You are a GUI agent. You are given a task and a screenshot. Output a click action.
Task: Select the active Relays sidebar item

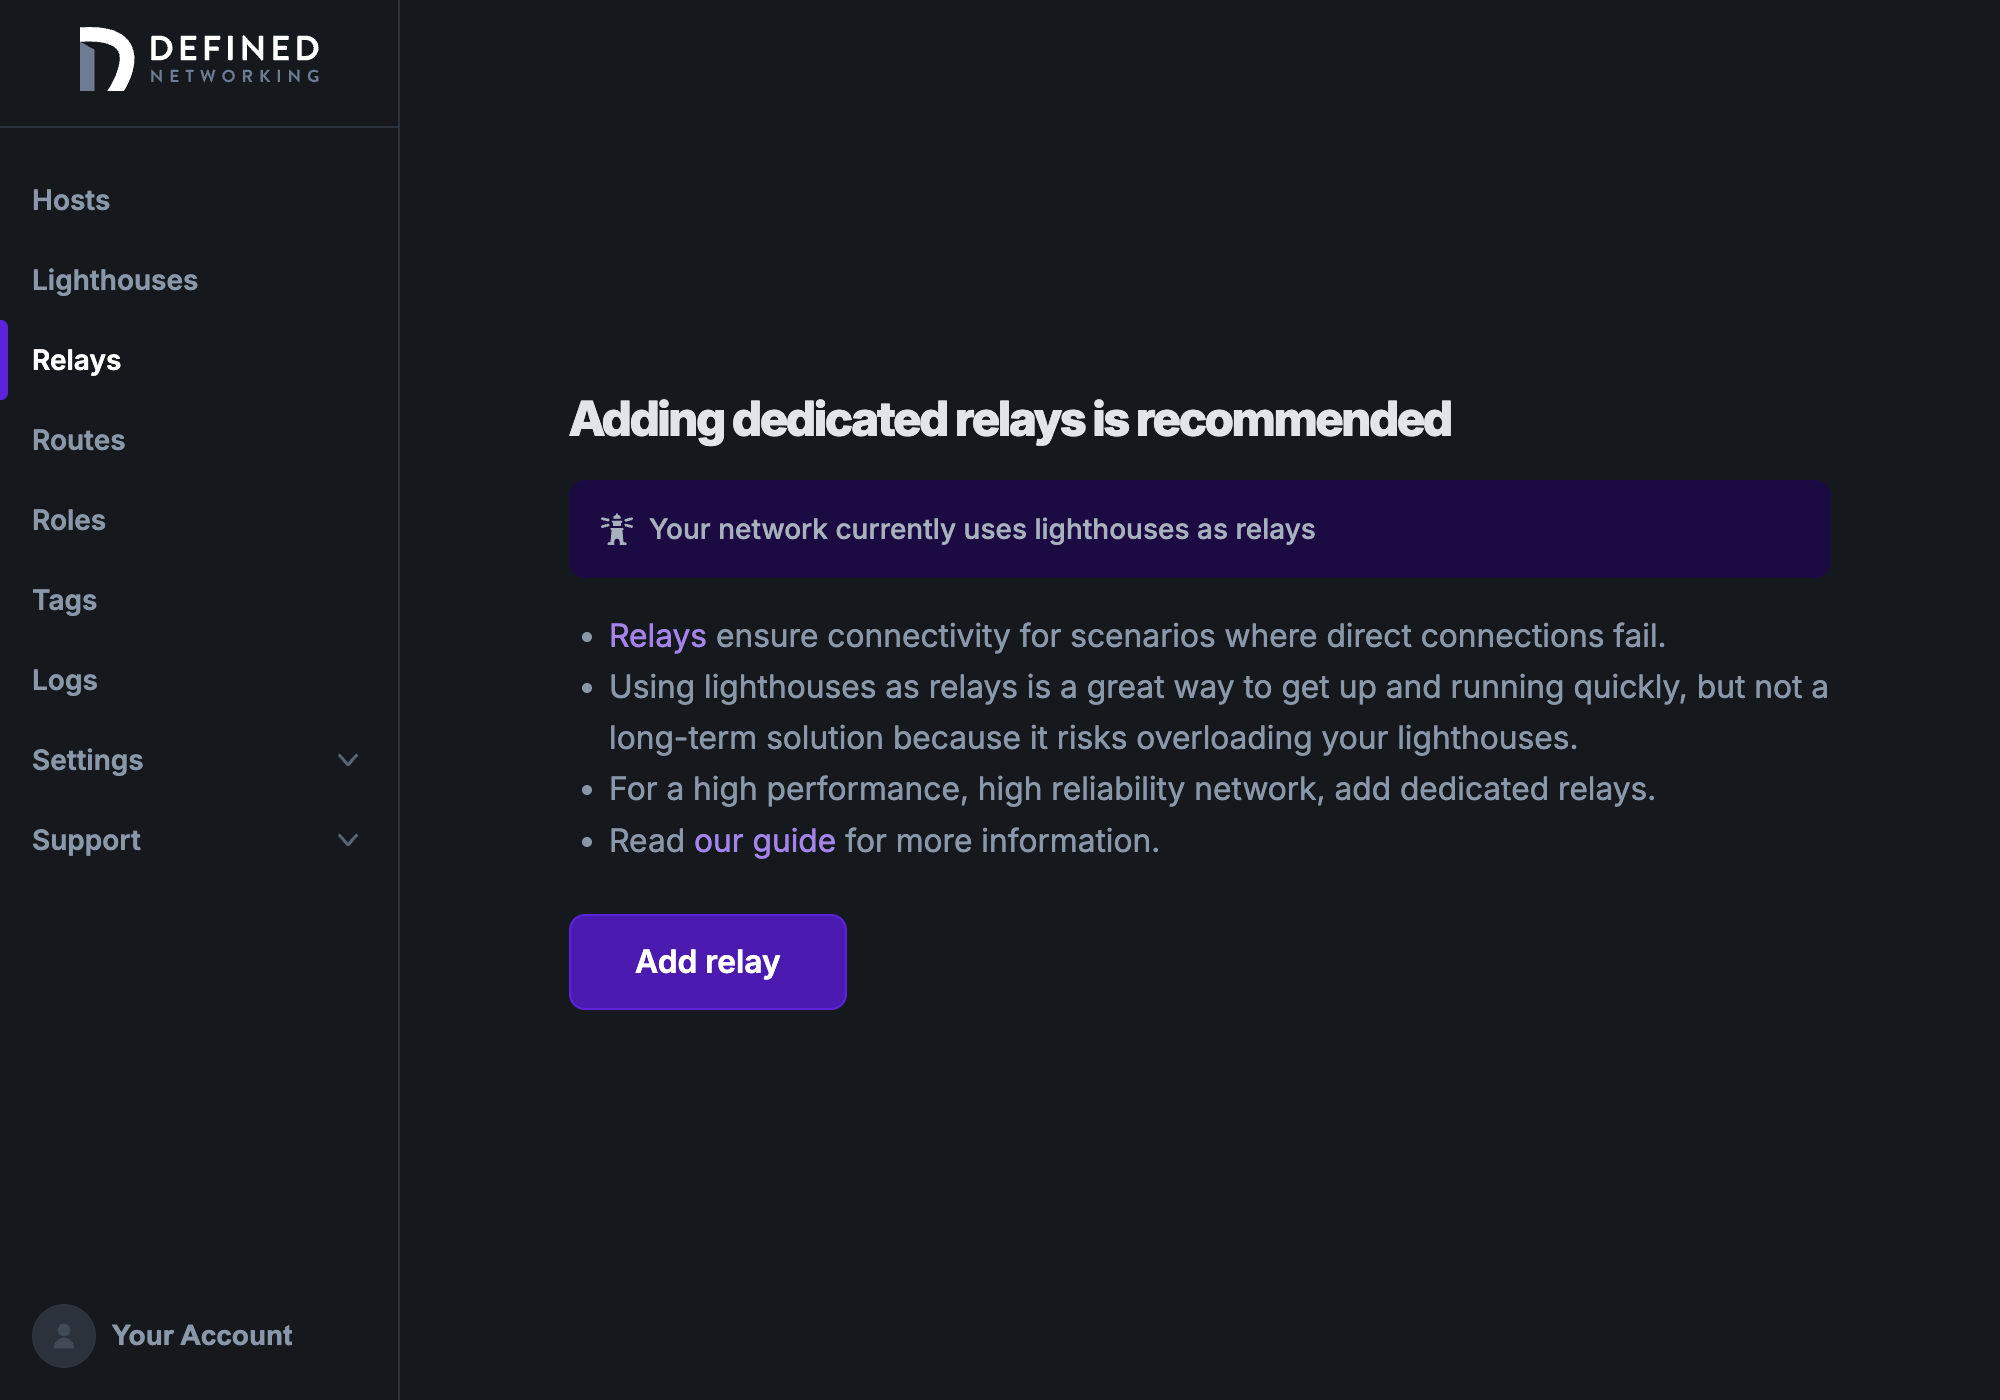(76, 360)
